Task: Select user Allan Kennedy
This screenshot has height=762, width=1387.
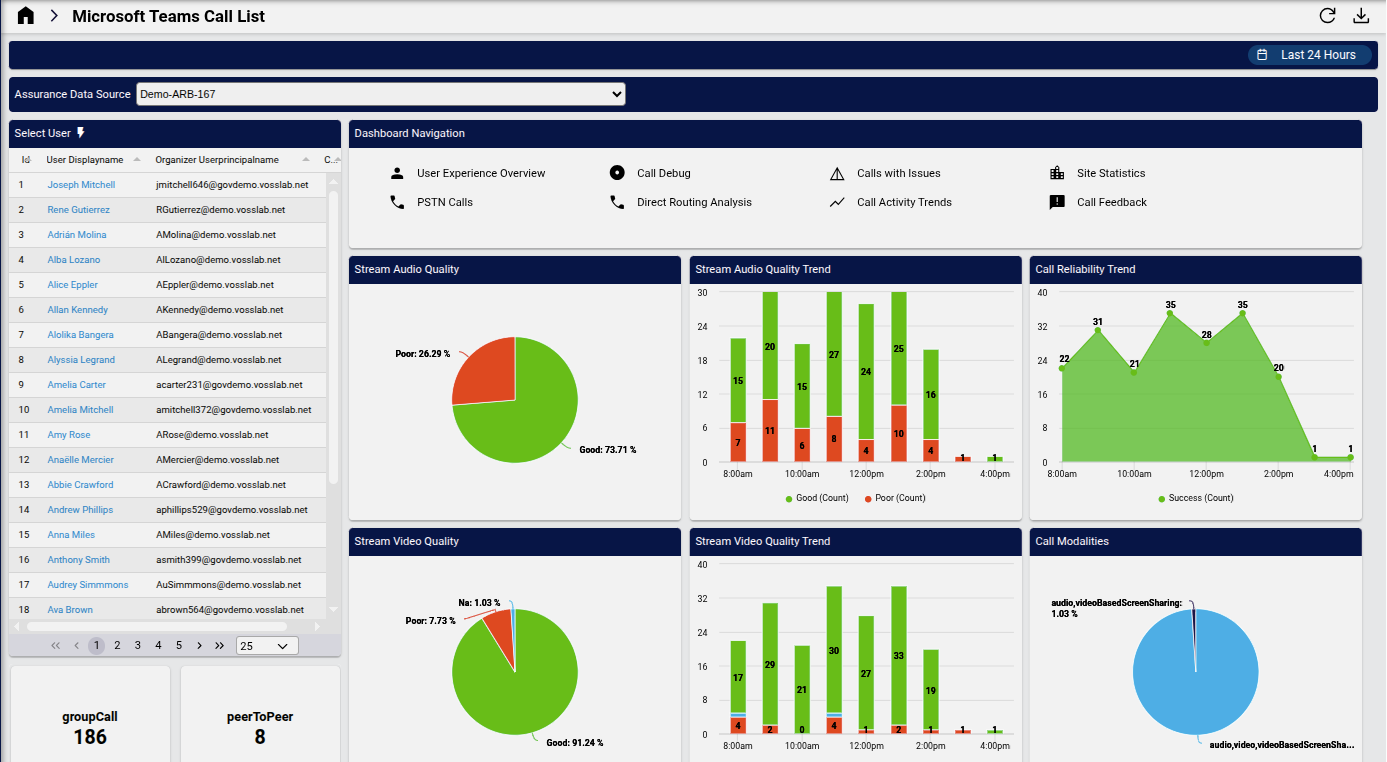Action: click(x=77, y=310)
